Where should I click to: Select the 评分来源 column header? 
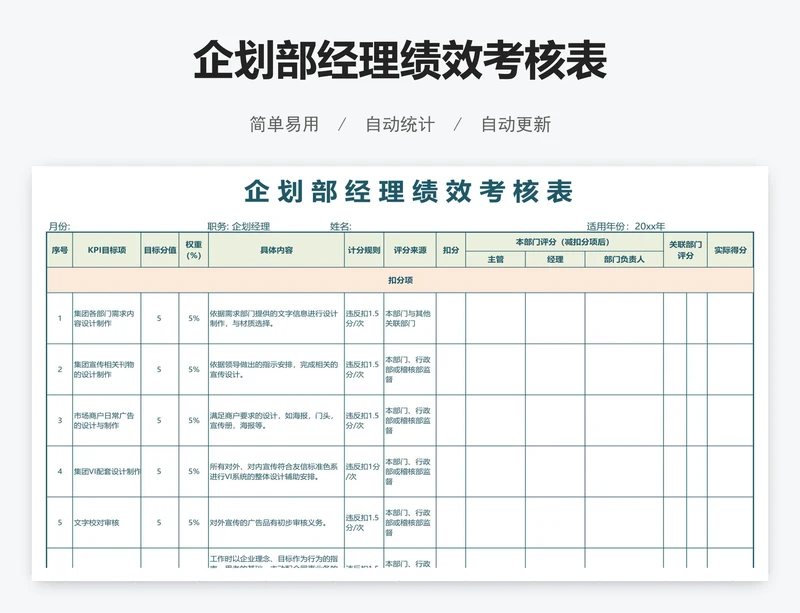[x=410, y=250]
